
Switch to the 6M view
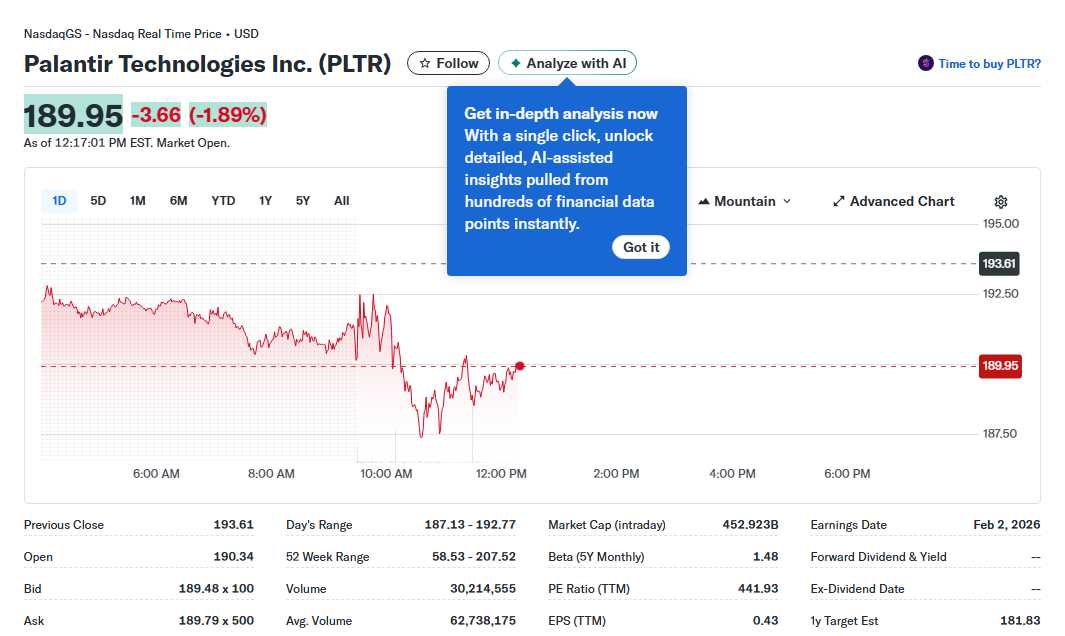point(178,200)
